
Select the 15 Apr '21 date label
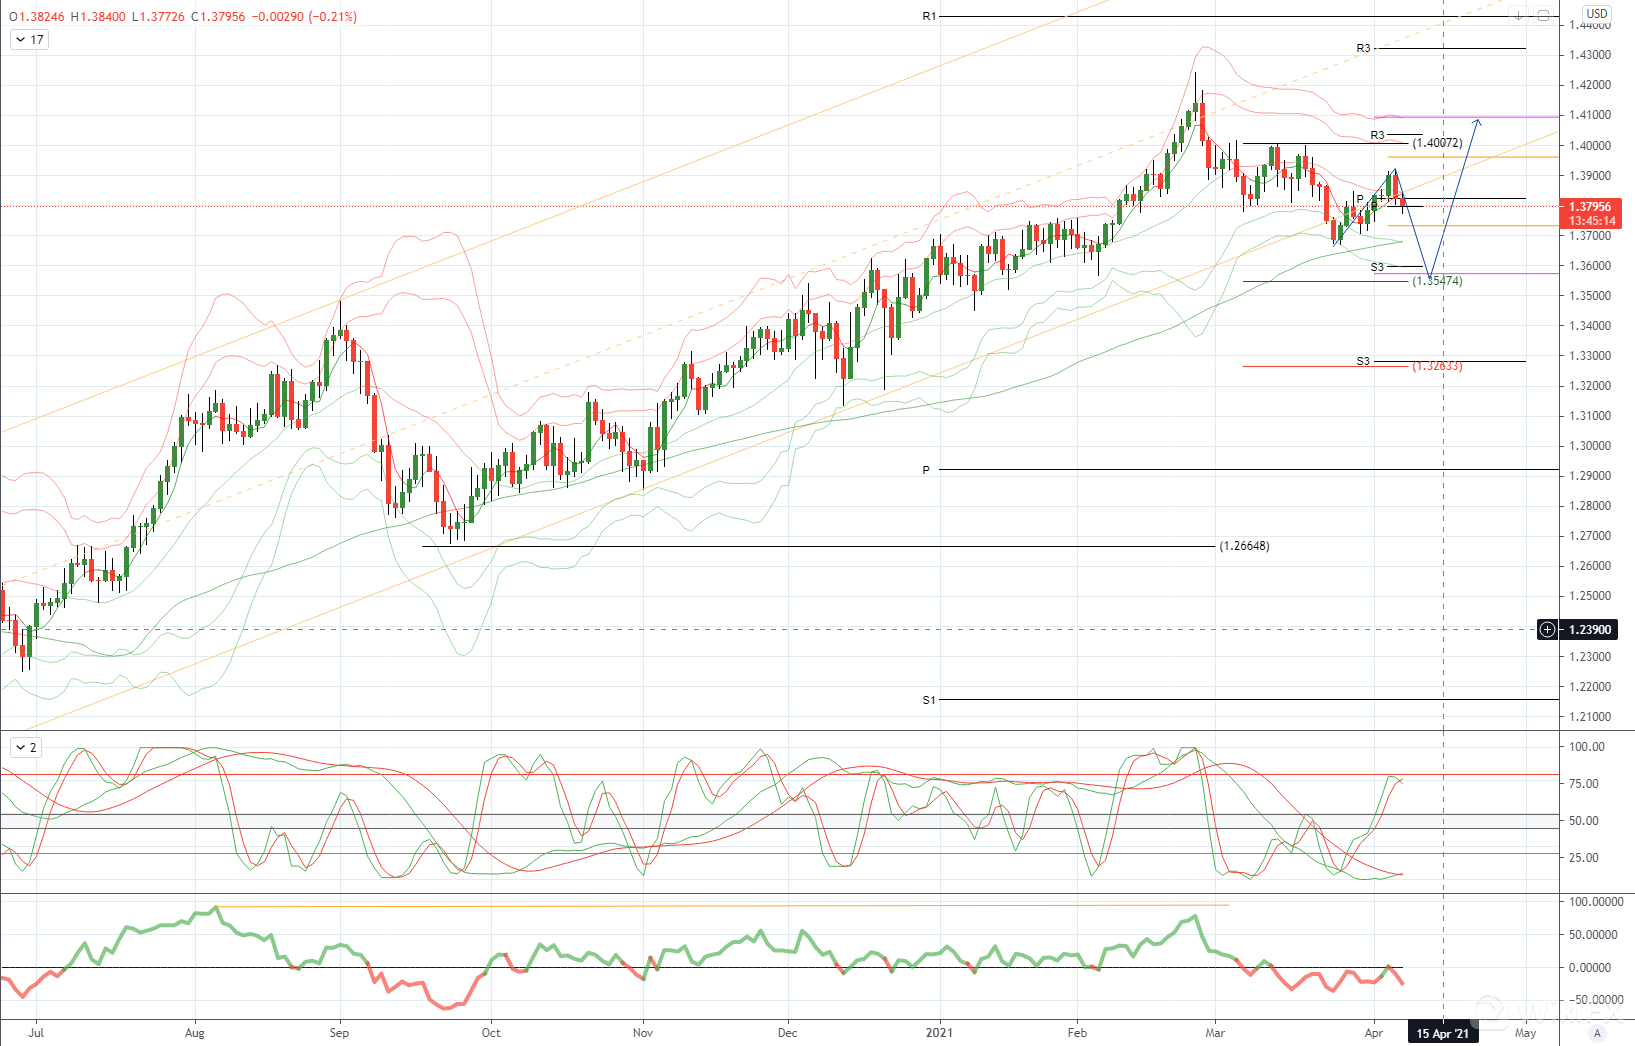(x=1442, y=1033)
